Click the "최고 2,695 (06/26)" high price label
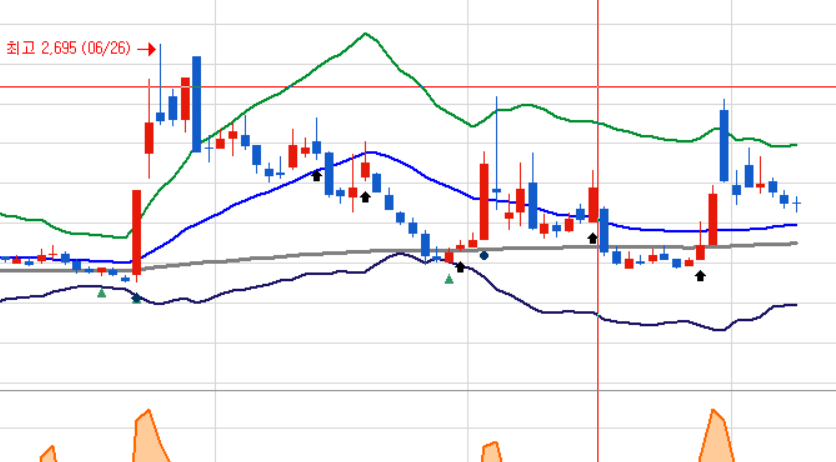The width and height of the screenshot is (836, 462). click(x=69, y=48)
